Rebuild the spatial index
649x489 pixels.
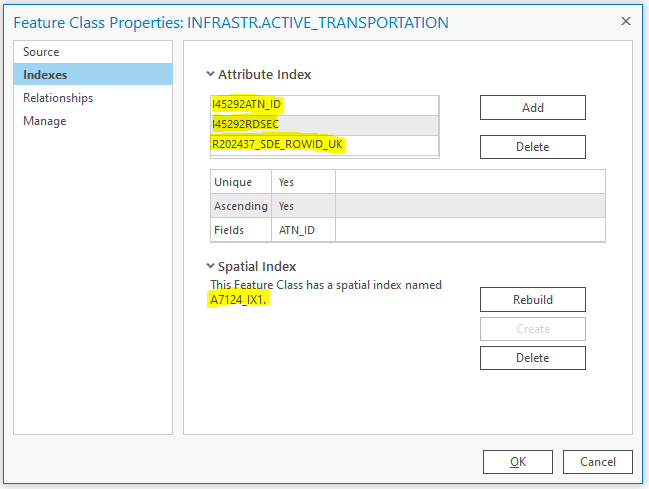[532, 300]
